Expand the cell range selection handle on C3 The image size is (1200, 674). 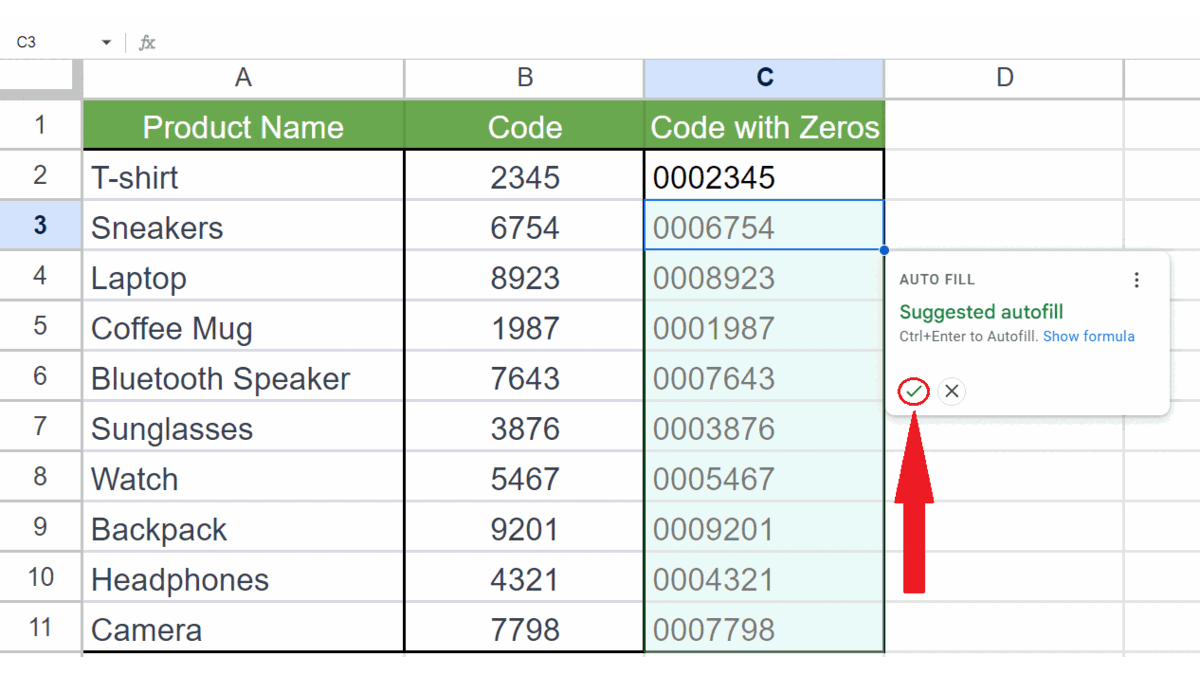tap(884, 248)
